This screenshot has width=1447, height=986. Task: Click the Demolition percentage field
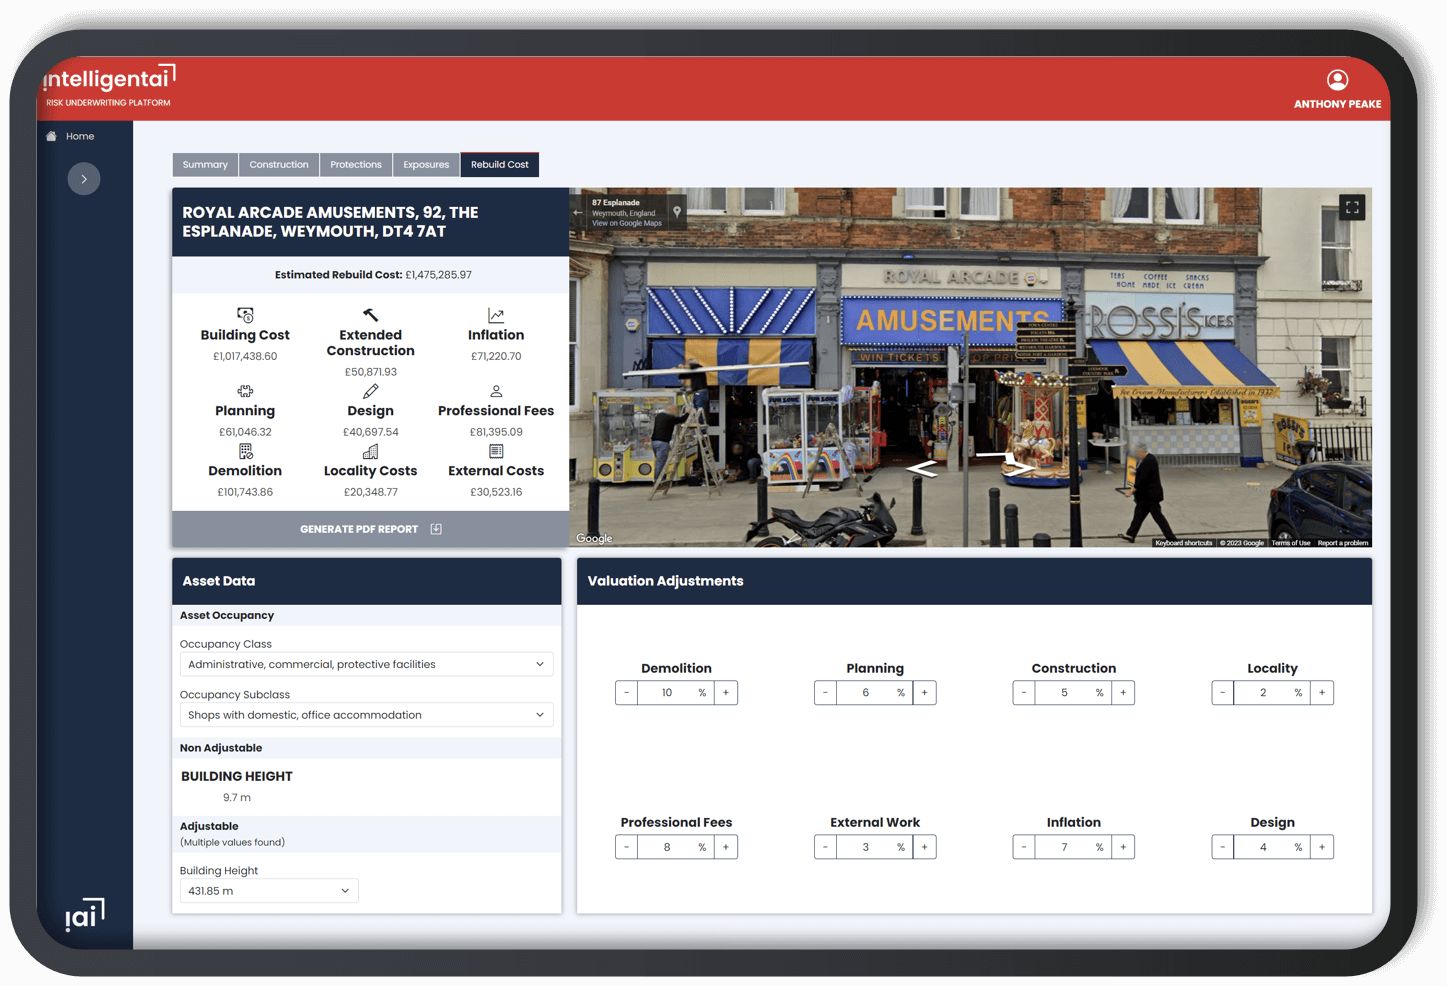(676, 693)
